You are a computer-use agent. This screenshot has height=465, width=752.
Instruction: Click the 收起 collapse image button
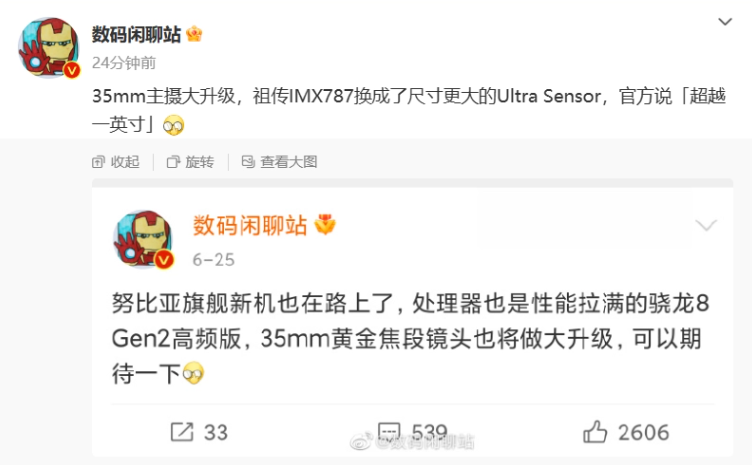116,162
